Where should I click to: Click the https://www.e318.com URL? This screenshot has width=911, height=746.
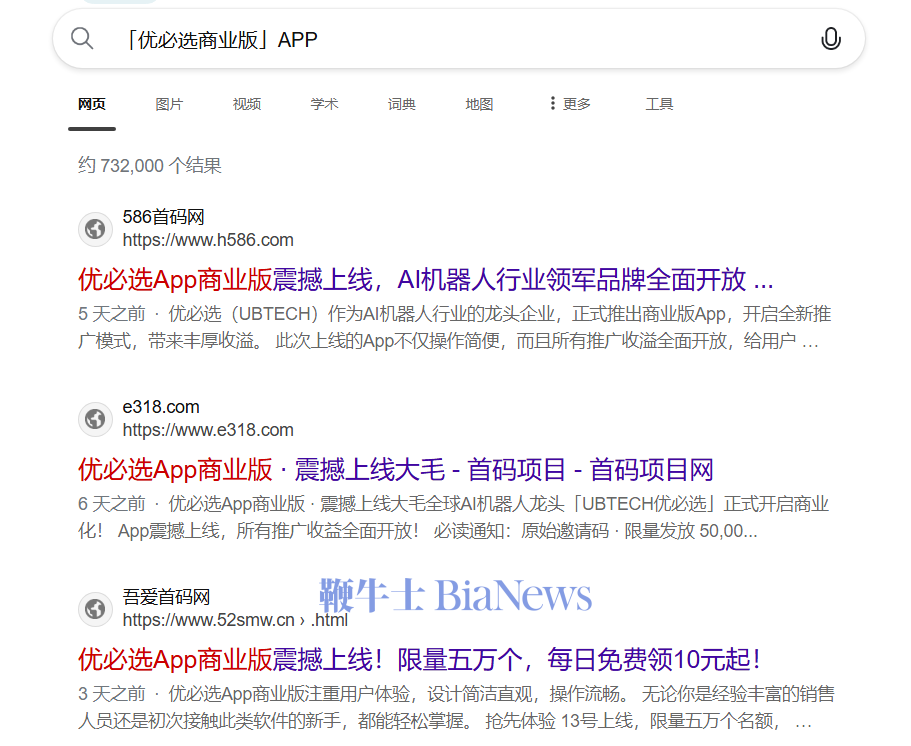pyautogui.click(x=208, y=430)
